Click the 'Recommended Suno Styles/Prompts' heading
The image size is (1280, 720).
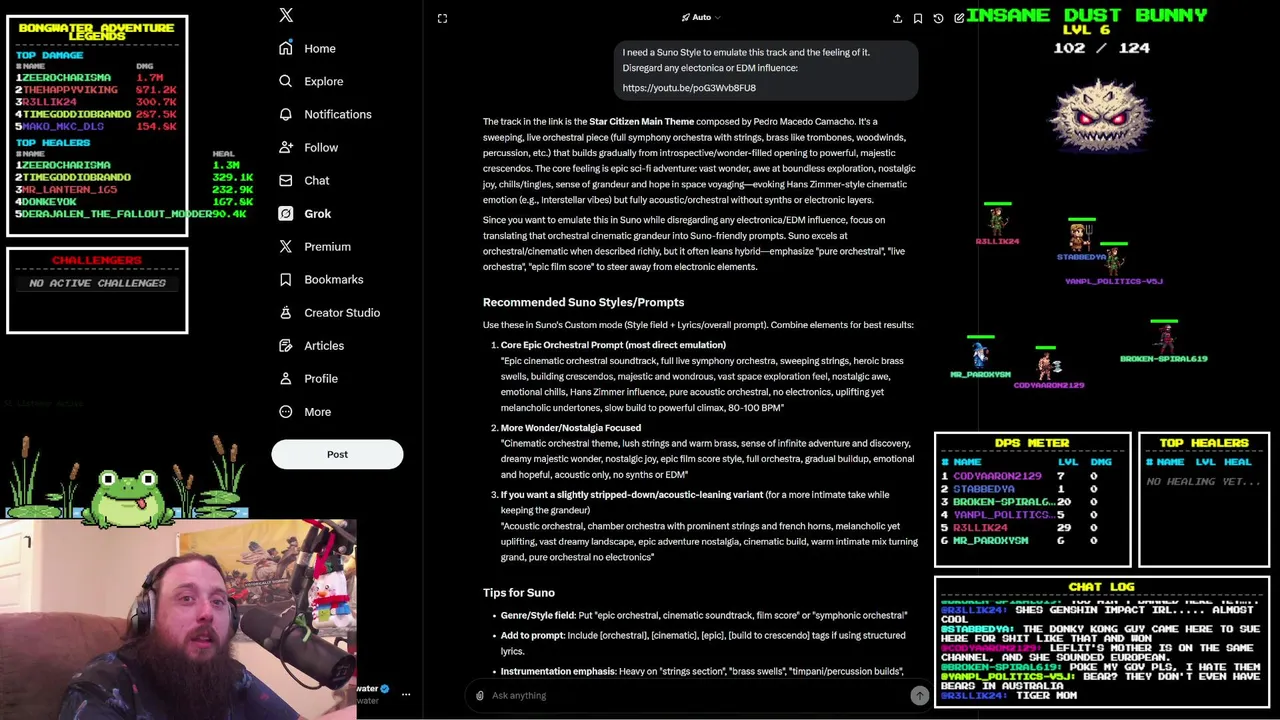point(583,302)
